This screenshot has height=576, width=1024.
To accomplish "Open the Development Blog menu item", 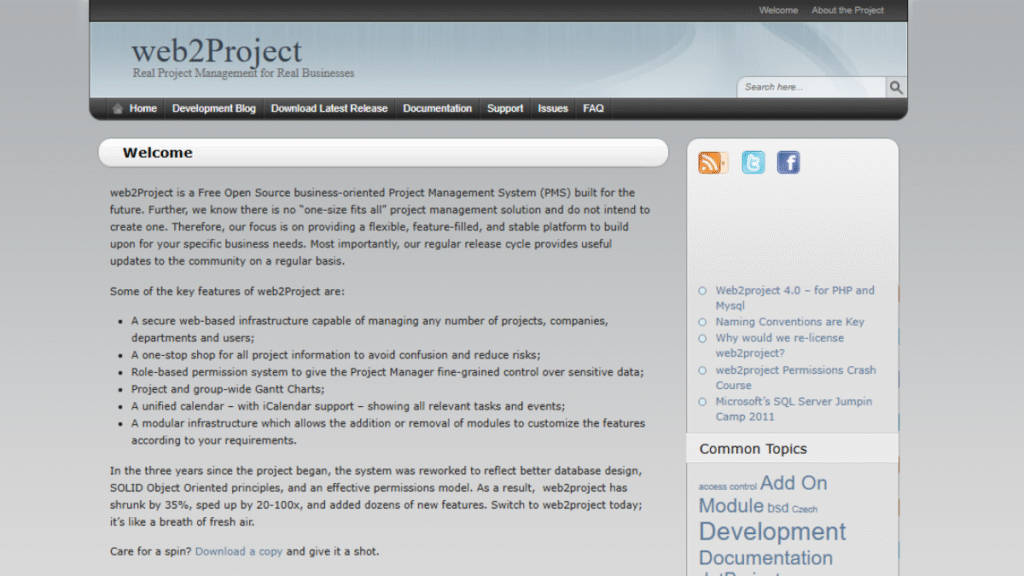I will pyautogui.click(x=213, y=109).
